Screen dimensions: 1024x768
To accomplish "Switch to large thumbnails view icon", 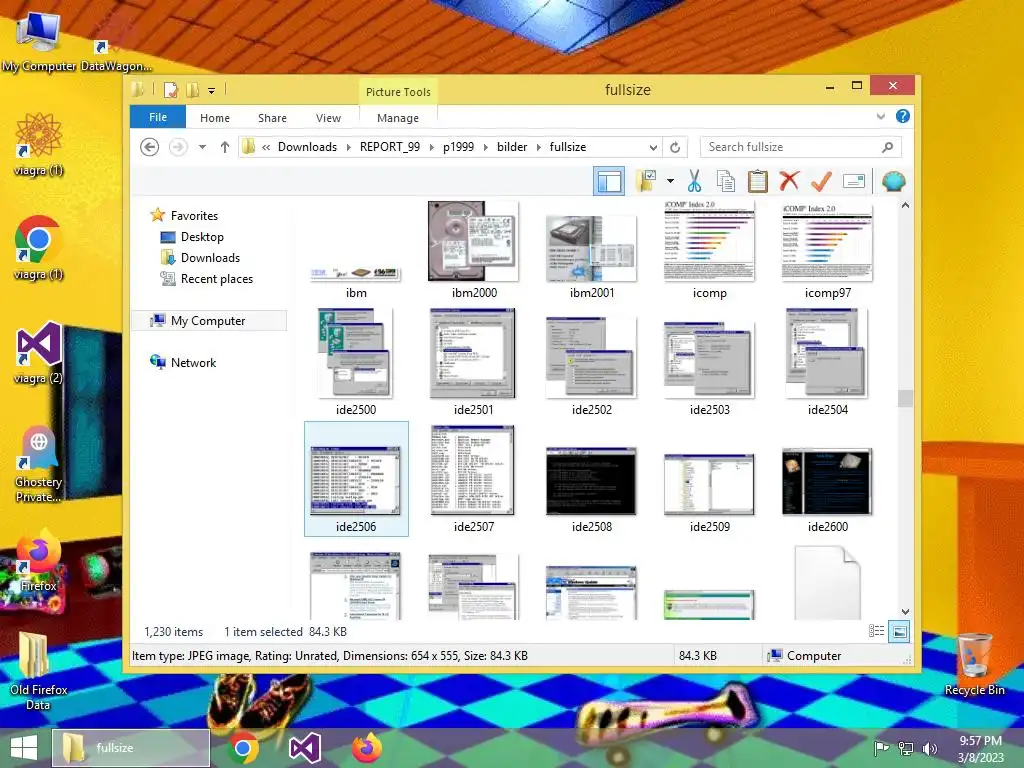I will tap(899, 631).
